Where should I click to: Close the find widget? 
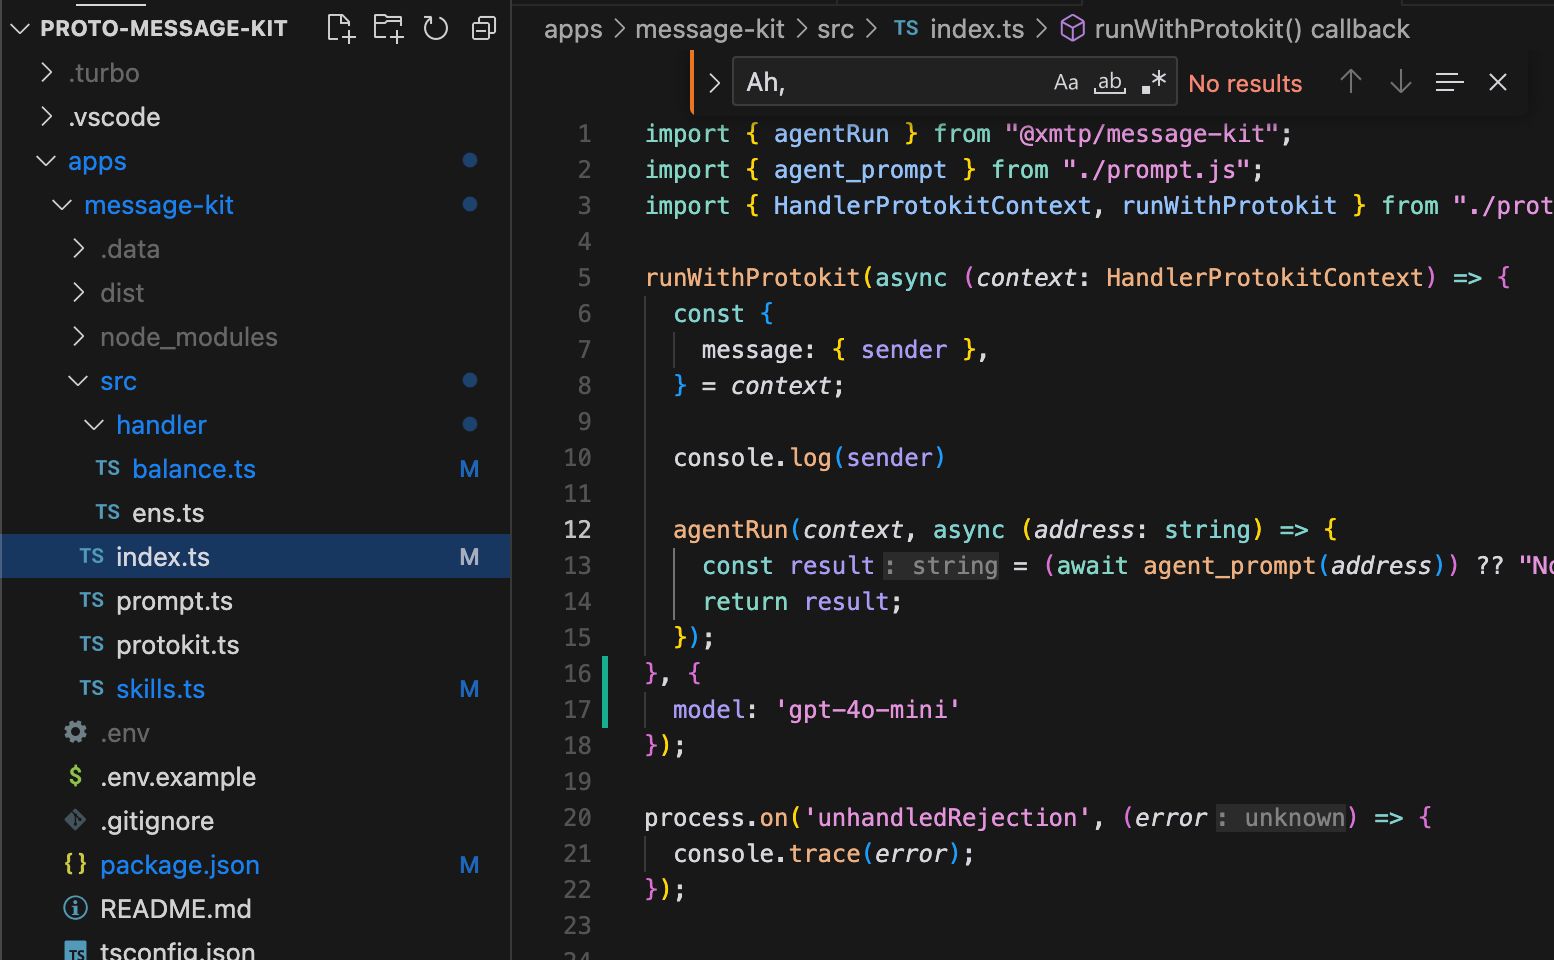(1497, 82)
